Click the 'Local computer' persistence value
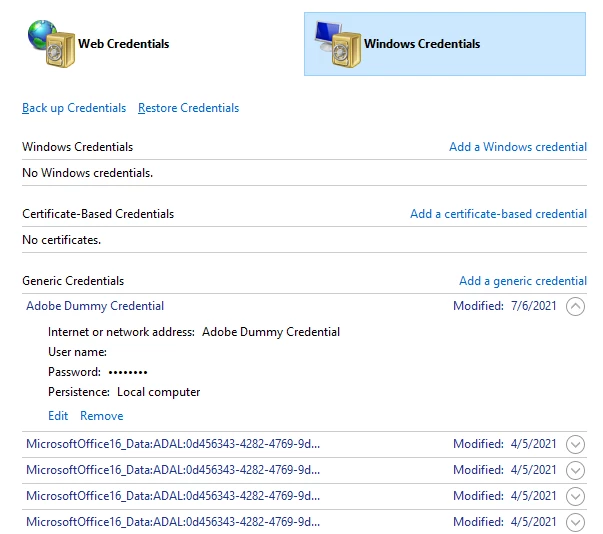The height and width of the screenshot is (534, 603). [158, 392]
